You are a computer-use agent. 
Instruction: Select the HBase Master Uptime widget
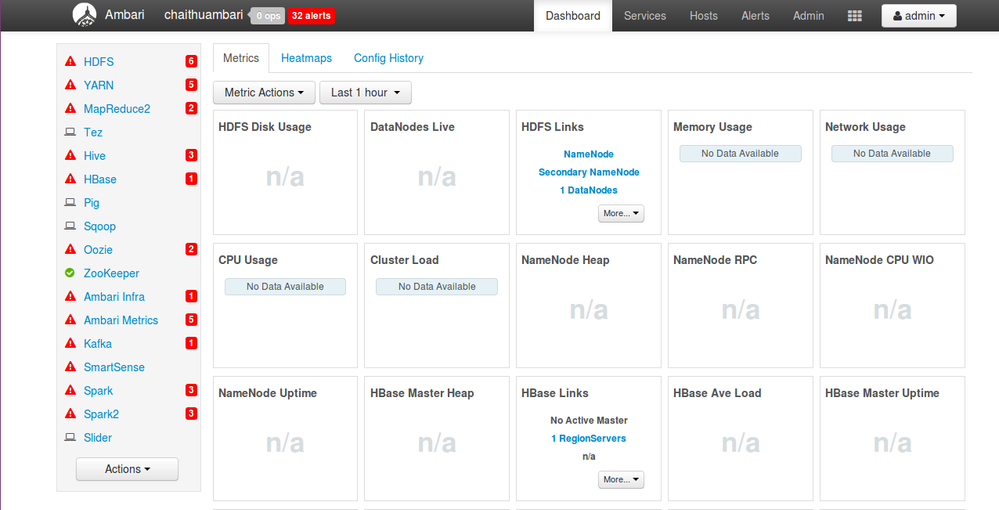[892, 439]
